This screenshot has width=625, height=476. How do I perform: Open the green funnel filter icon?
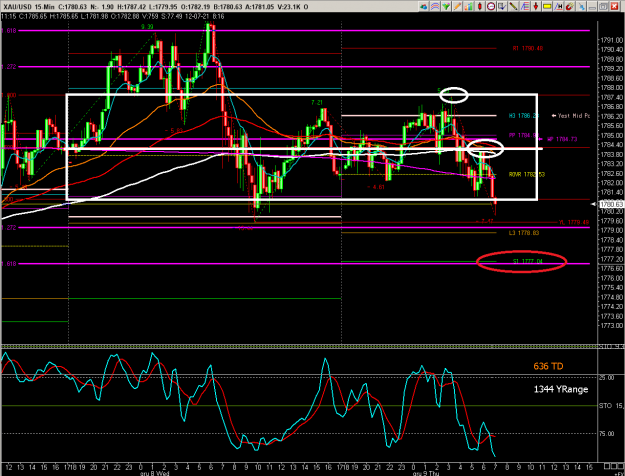point(446,6)
